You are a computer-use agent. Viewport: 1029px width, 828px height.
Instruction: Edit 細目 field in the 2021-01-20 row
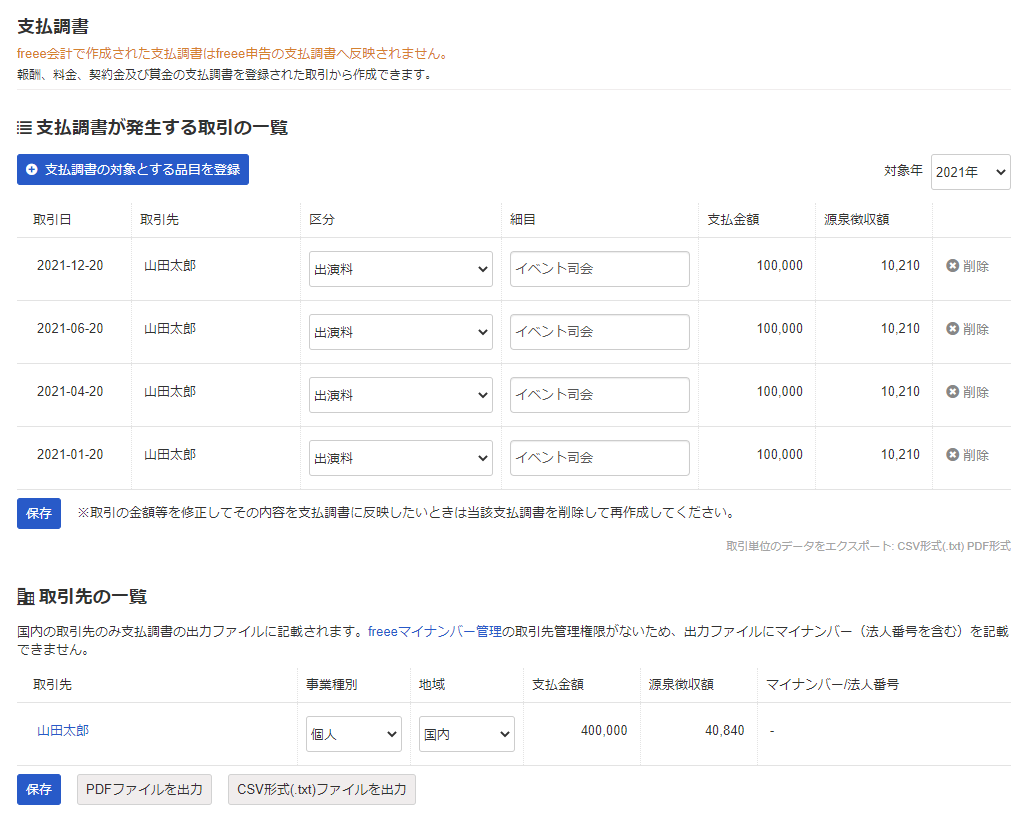pyautogui.click(x=599, y=458)
